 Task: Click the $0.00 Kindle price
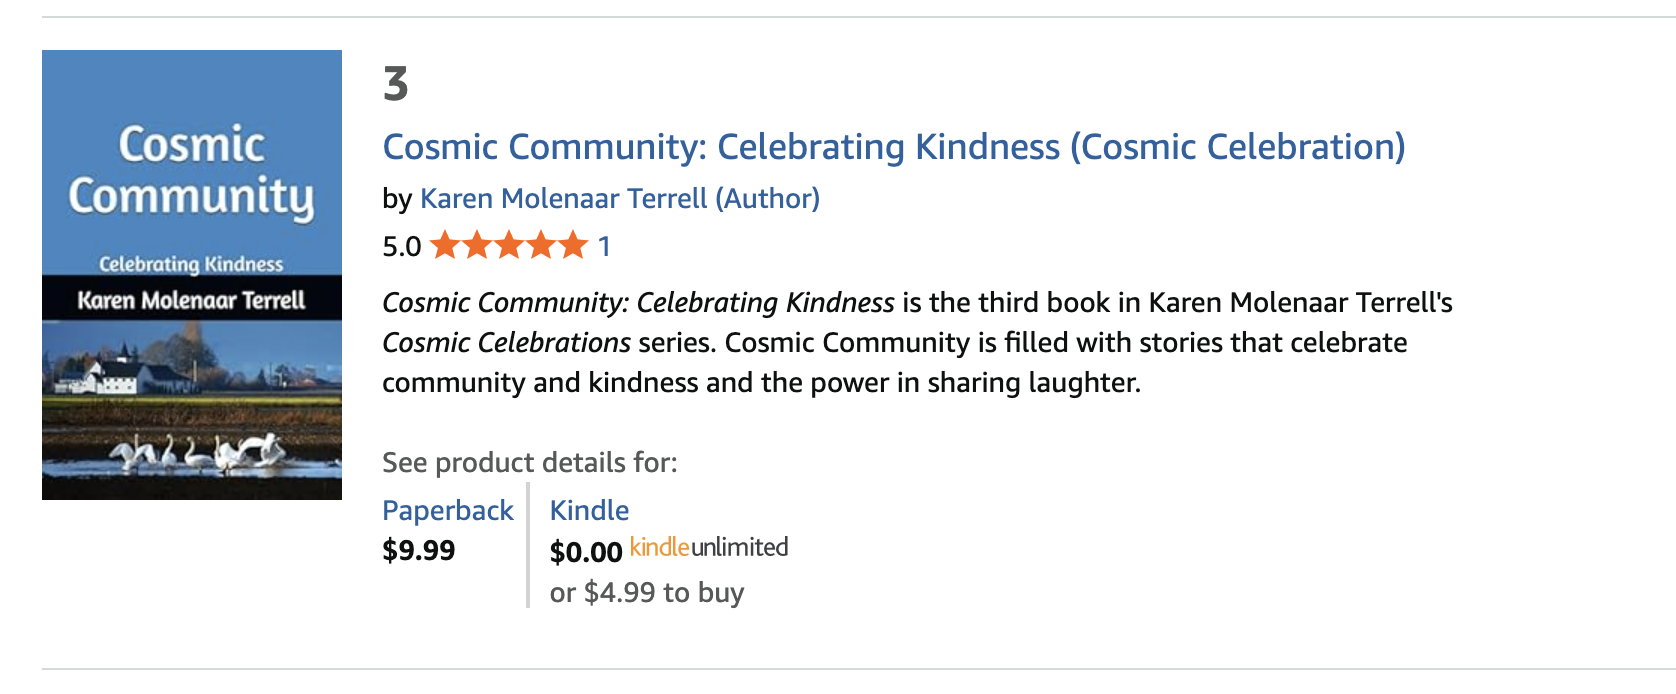pyautogui.click(x=586, y=552)
